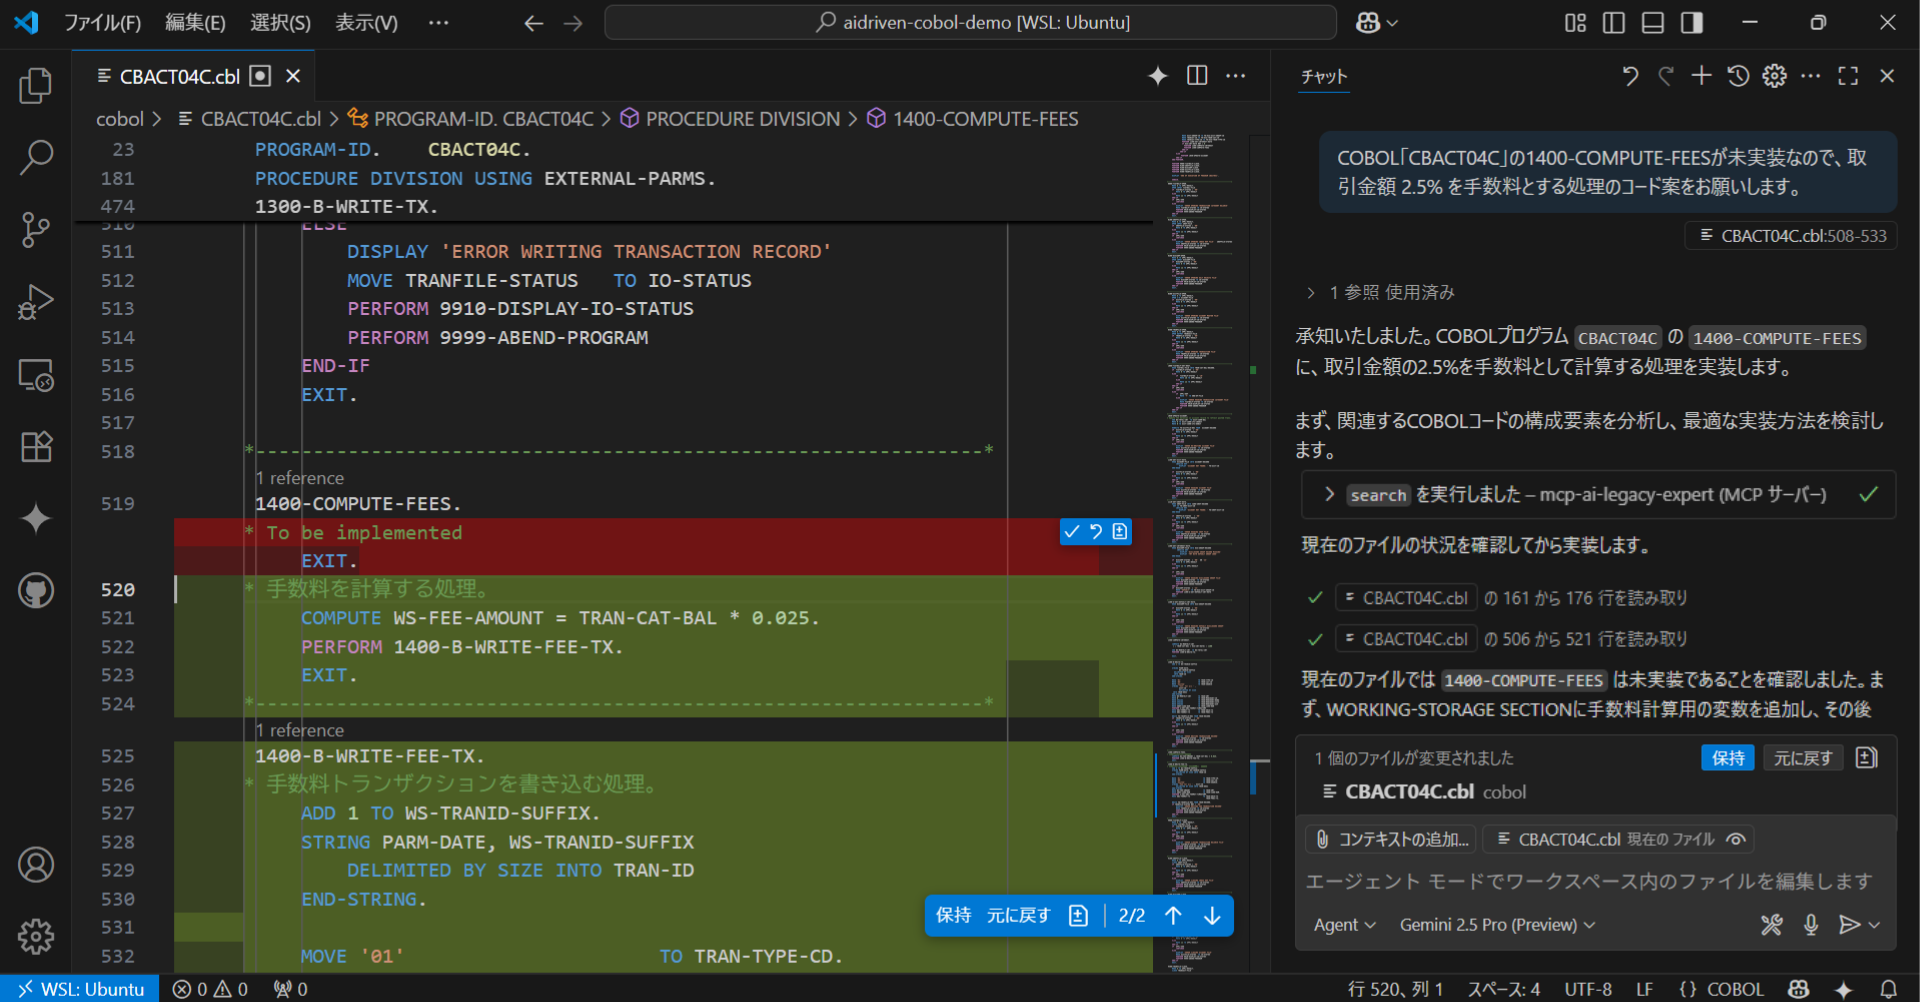
Task: Customize layout button in title bar
Action: coord(1575,23)
